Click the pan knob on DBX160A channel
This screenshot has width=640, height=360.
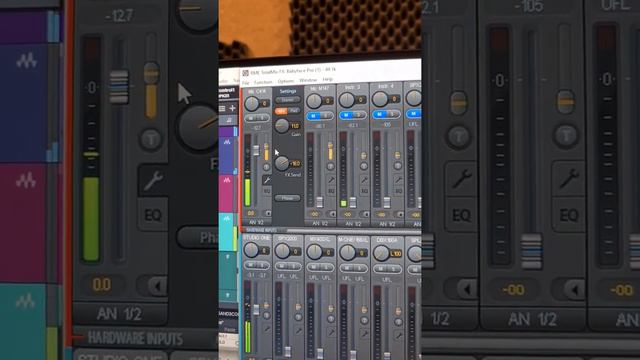pyautogui.click(x=381, y=253)
